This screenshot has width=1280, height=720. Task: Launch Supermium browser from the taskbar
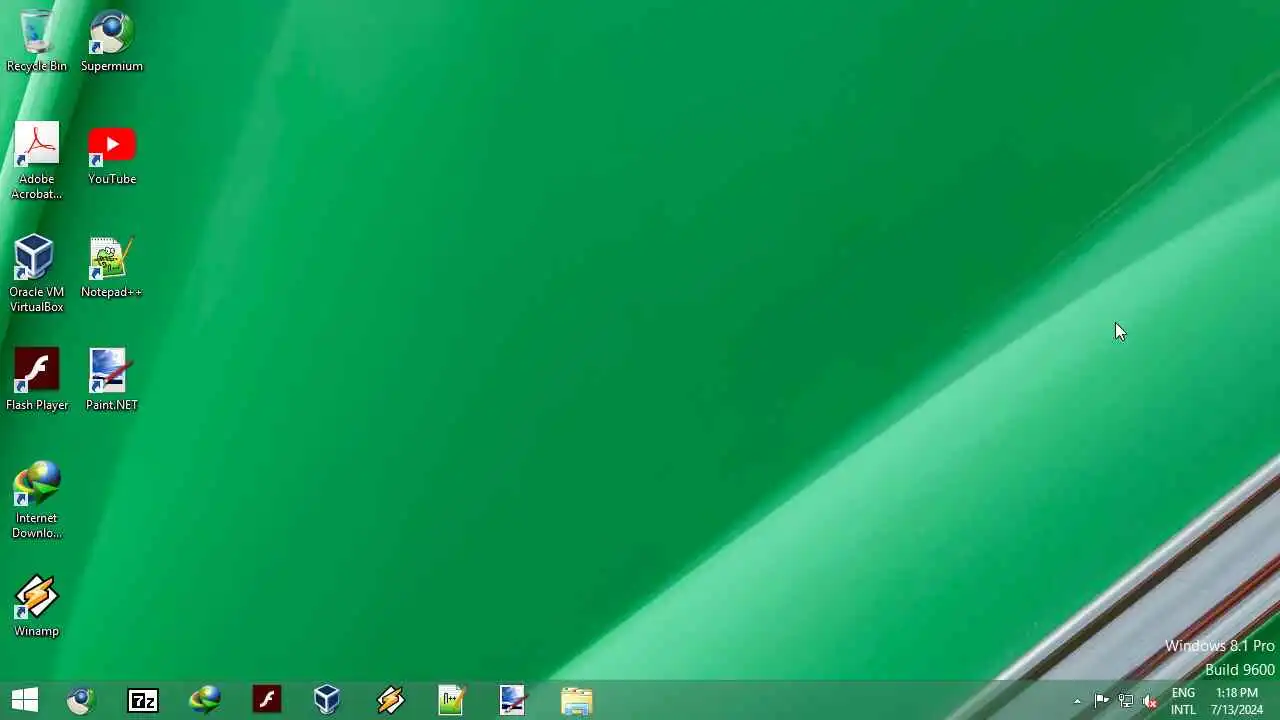coord(81,700)
